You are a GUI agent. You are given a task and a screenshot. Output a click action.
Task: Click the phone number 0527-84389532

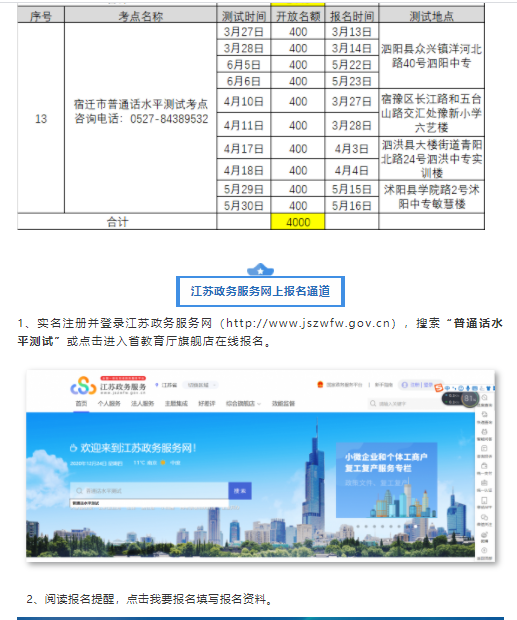(169, 119)
